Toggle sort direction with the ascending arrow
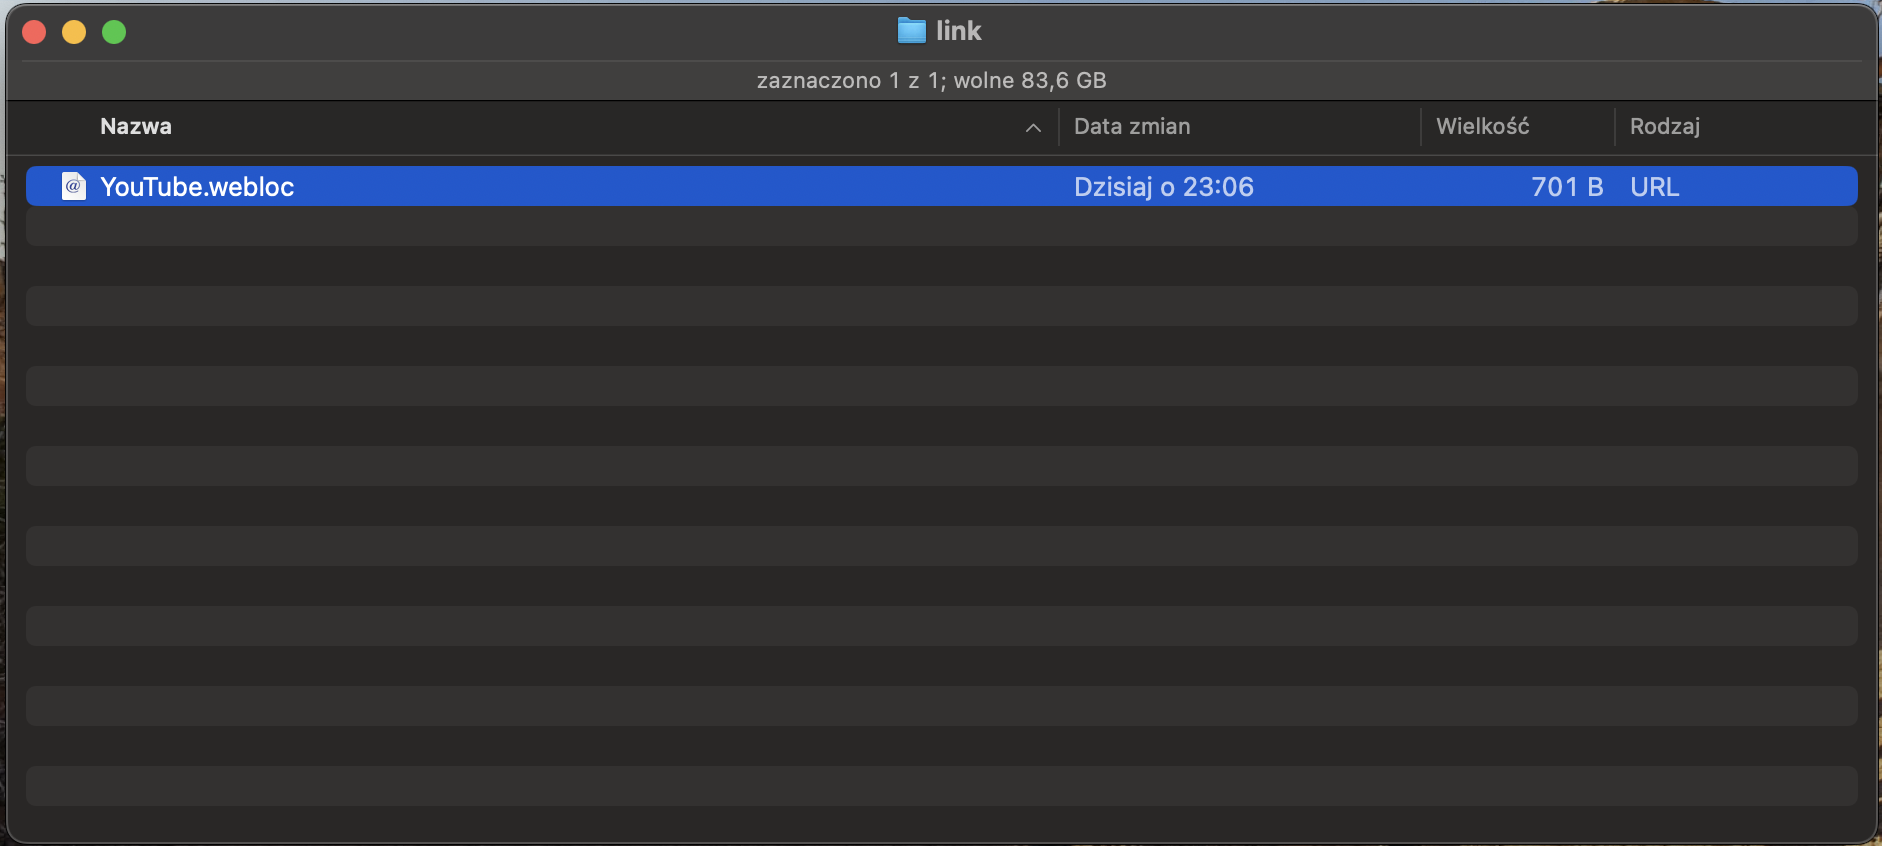 pos(1033,128)
